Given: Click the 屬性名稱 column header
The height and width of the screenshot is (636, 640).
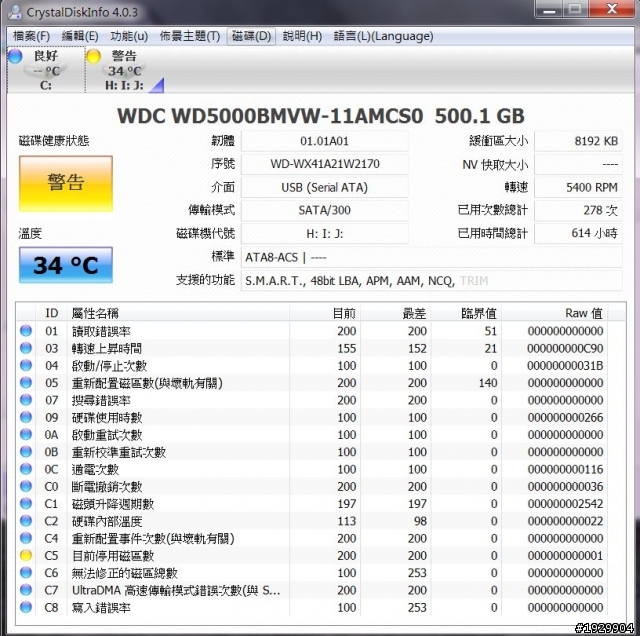Looking at the screenshot, I should pos(178,313).
